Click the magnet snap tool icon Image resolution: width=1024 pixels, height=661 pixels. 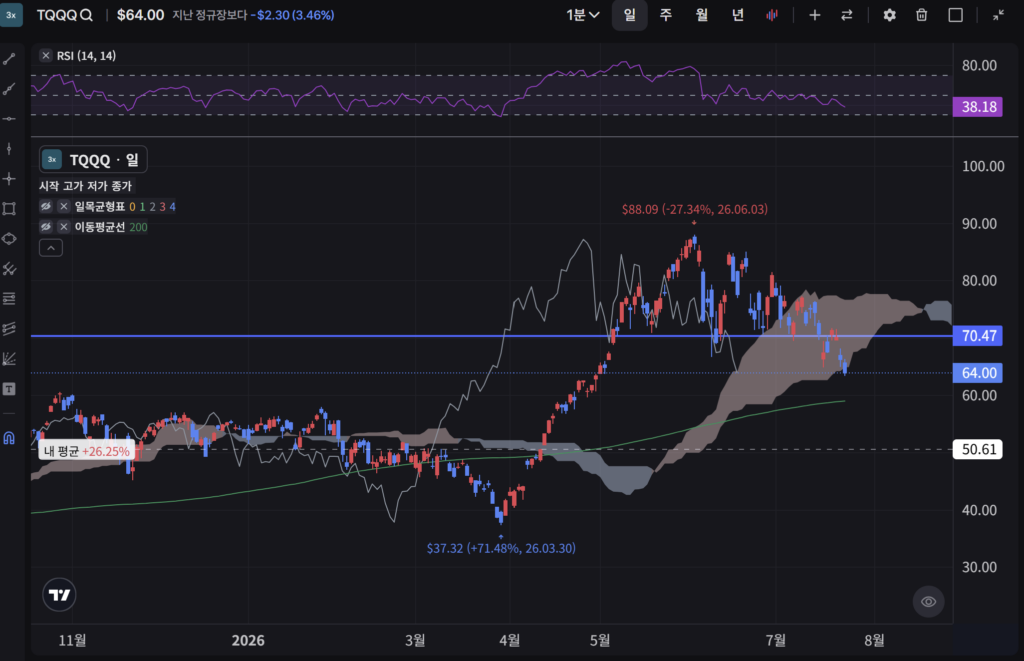(9, 438)
